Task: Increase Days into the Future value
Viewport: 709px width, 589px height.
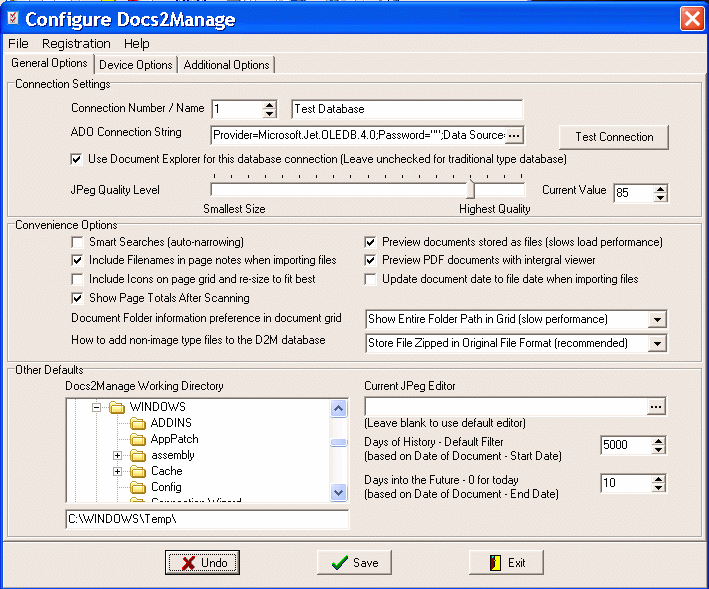Action: [659, 479]
